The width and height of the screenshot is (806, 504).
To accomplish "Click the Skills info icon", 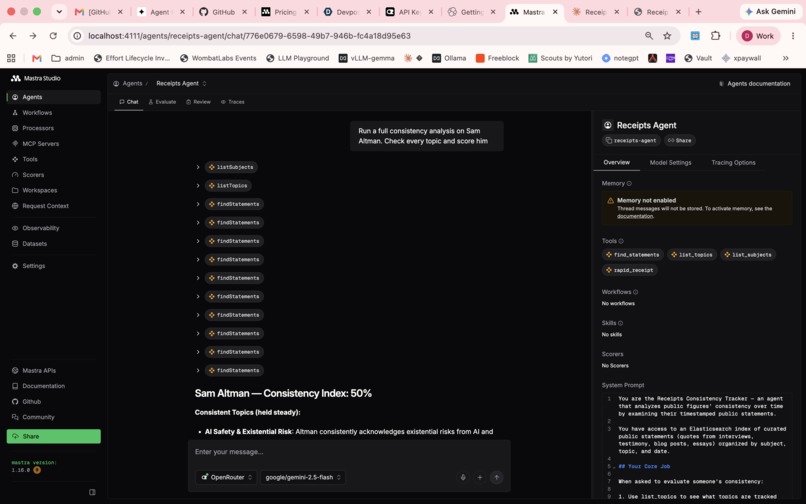I will coord(620,323).
